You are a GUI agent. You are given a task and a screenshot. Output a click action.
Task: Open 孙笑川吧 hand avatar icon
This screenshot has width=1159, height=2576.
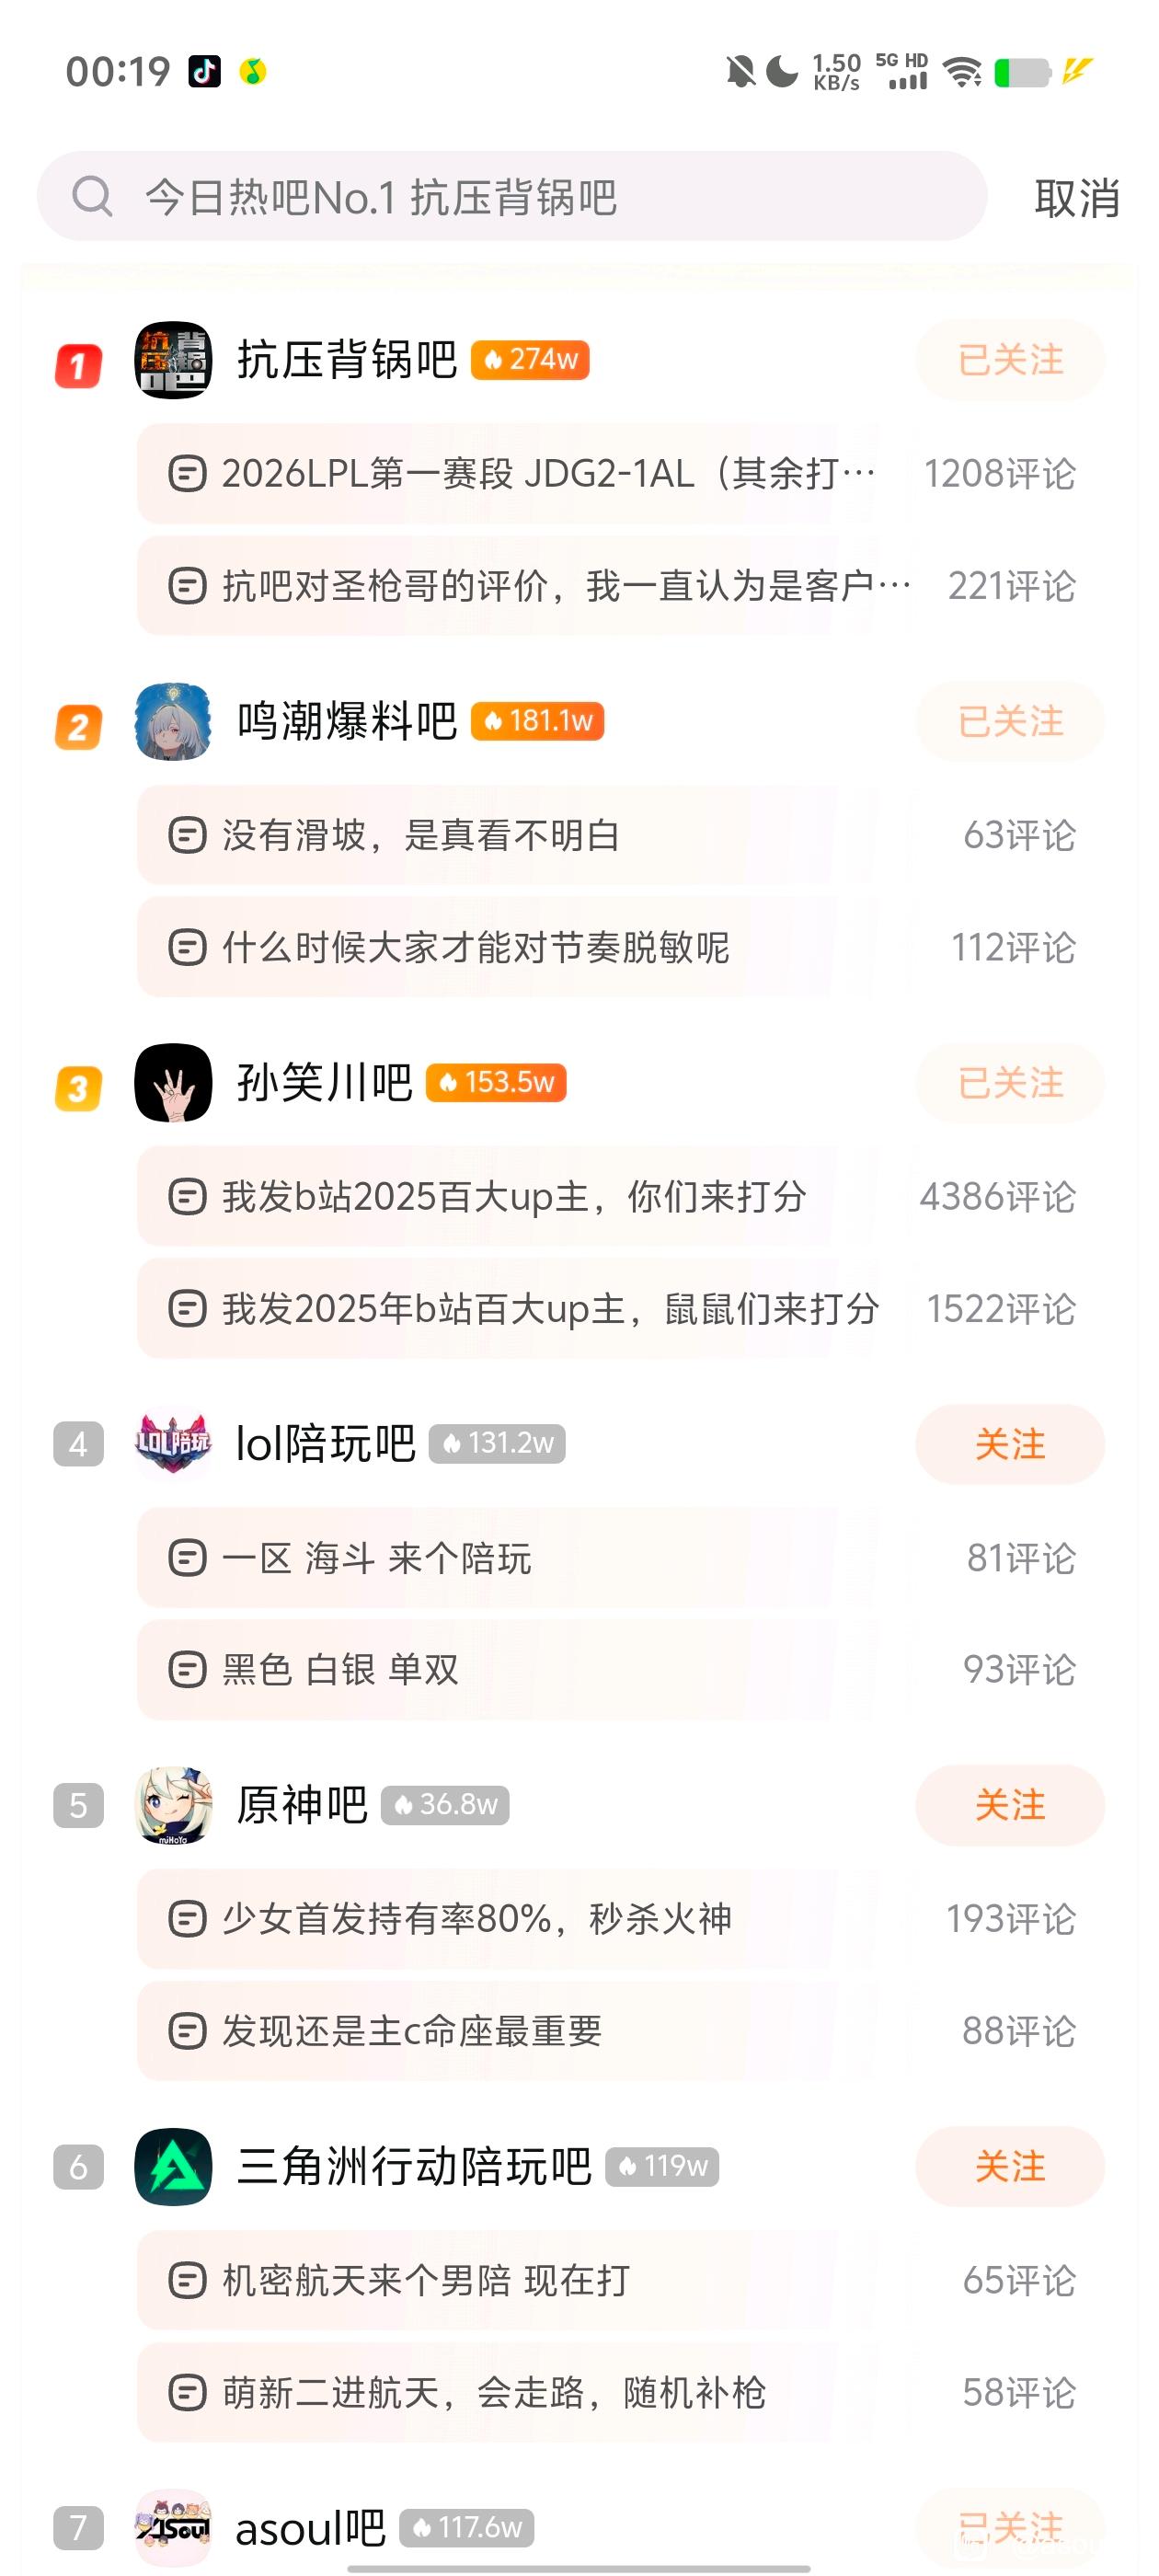point(173,1082)
